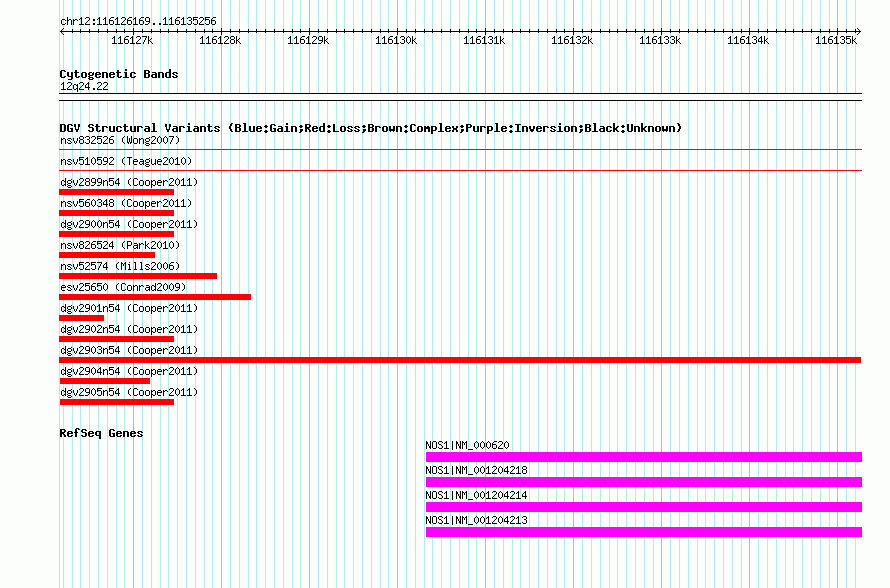The width and height of the screenshot is (890, 588).
Task: Open variant nsv832526 (Wong2007) label
Action: 120,140
